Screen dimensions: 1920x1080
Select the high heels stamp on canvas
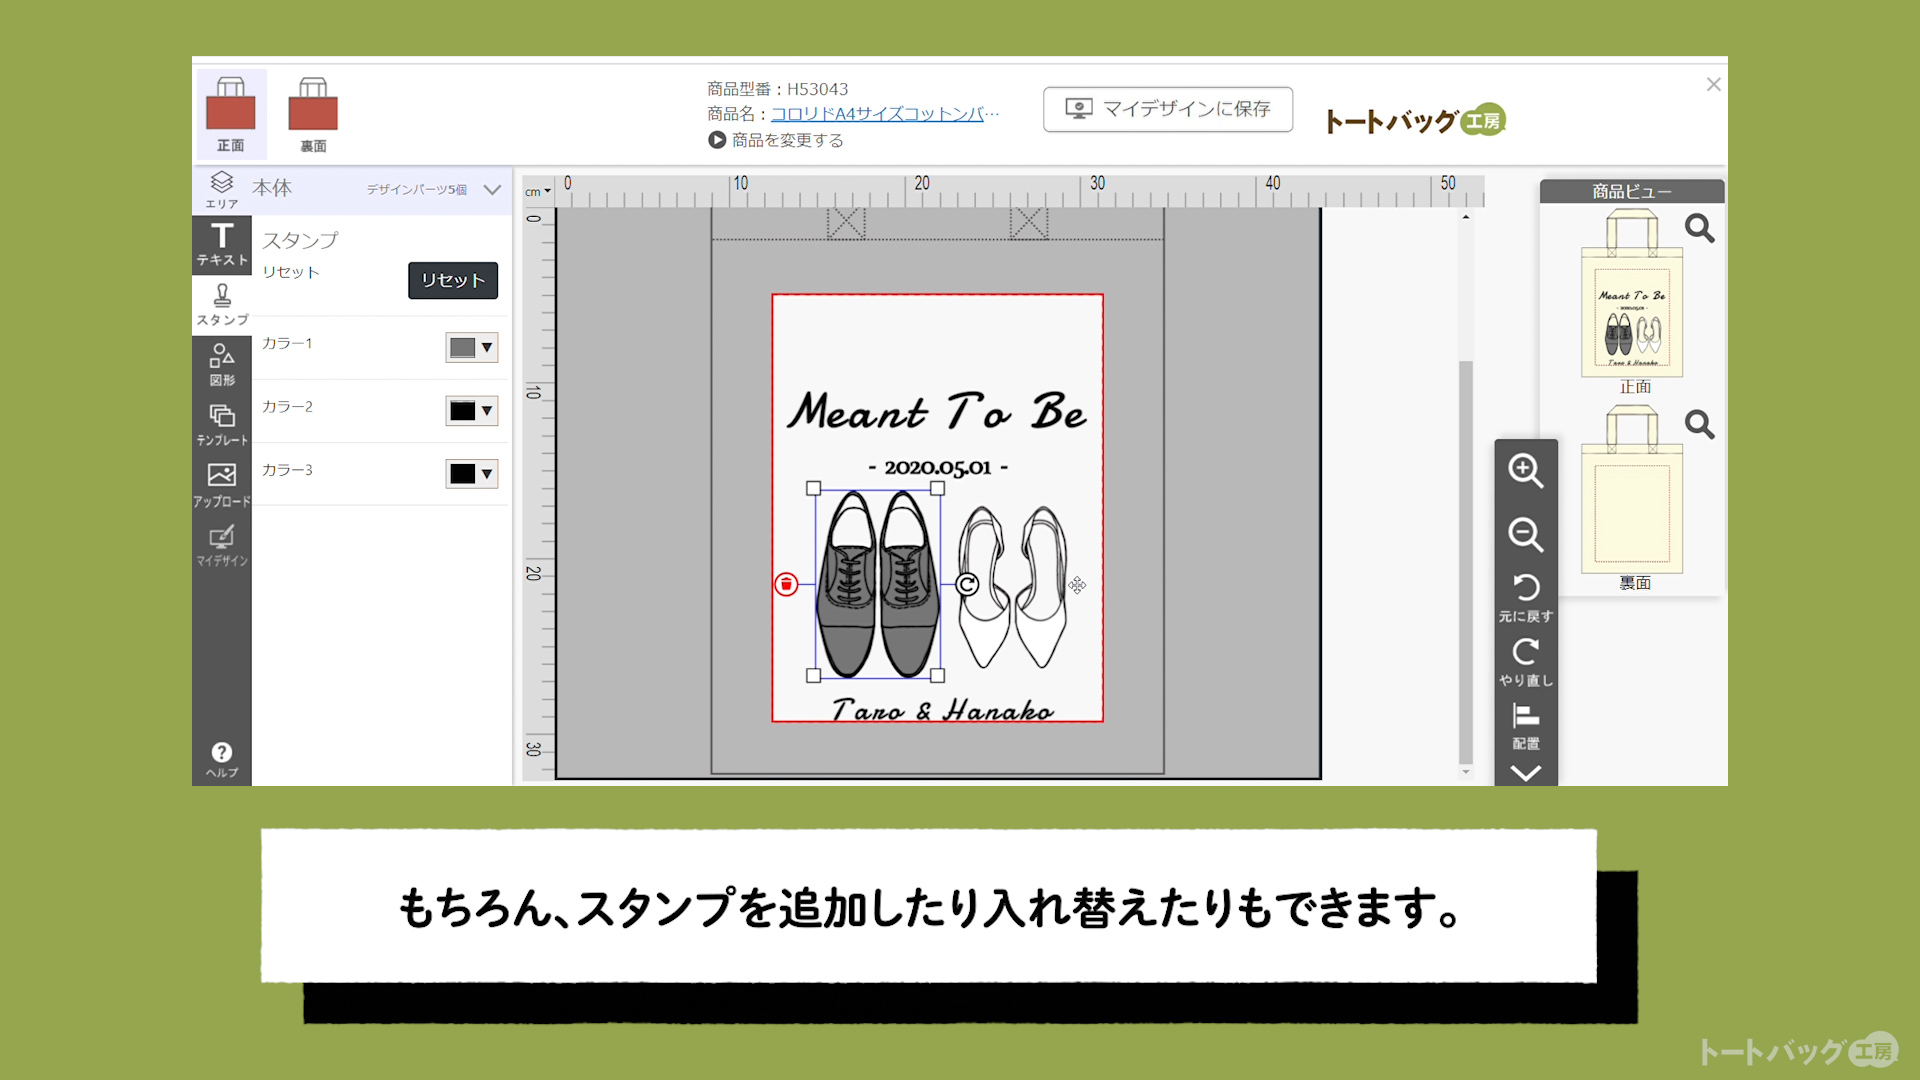1012,587
